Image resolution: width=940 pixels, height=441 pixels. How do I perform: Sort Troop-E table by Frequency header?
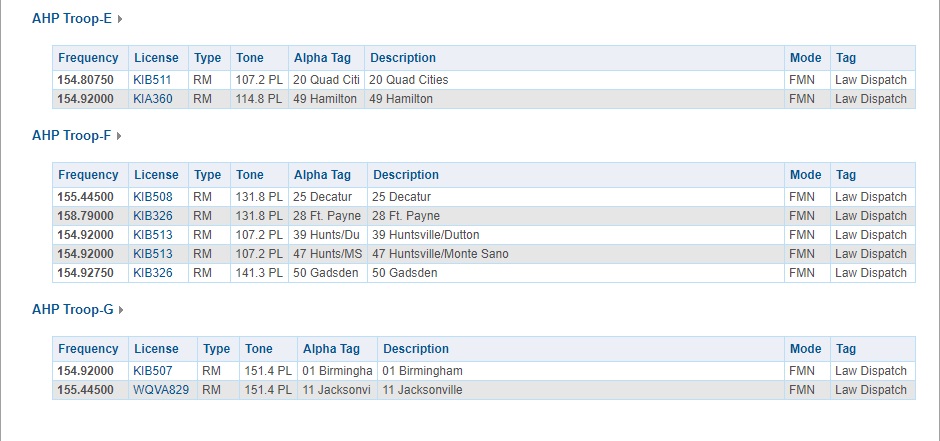point(88,58)
